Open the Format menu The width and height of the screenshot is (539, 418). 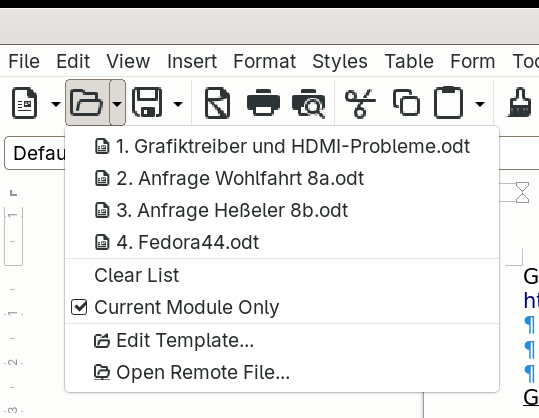[264, 62]
